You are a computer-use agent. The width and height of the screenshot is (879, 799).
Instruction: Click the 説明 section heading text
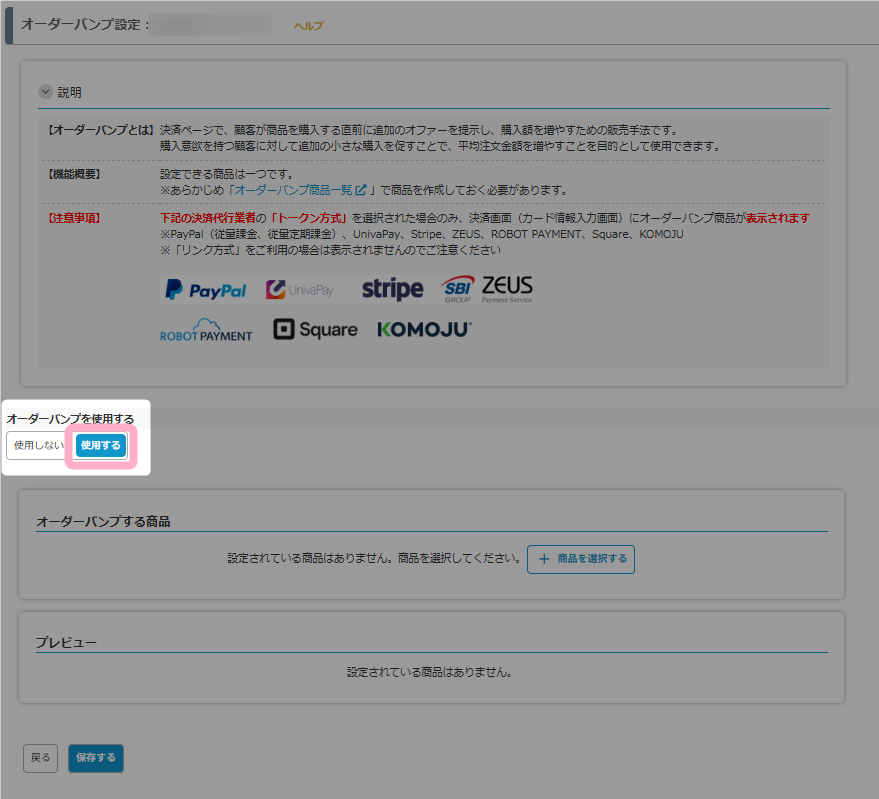coord(70,93)
